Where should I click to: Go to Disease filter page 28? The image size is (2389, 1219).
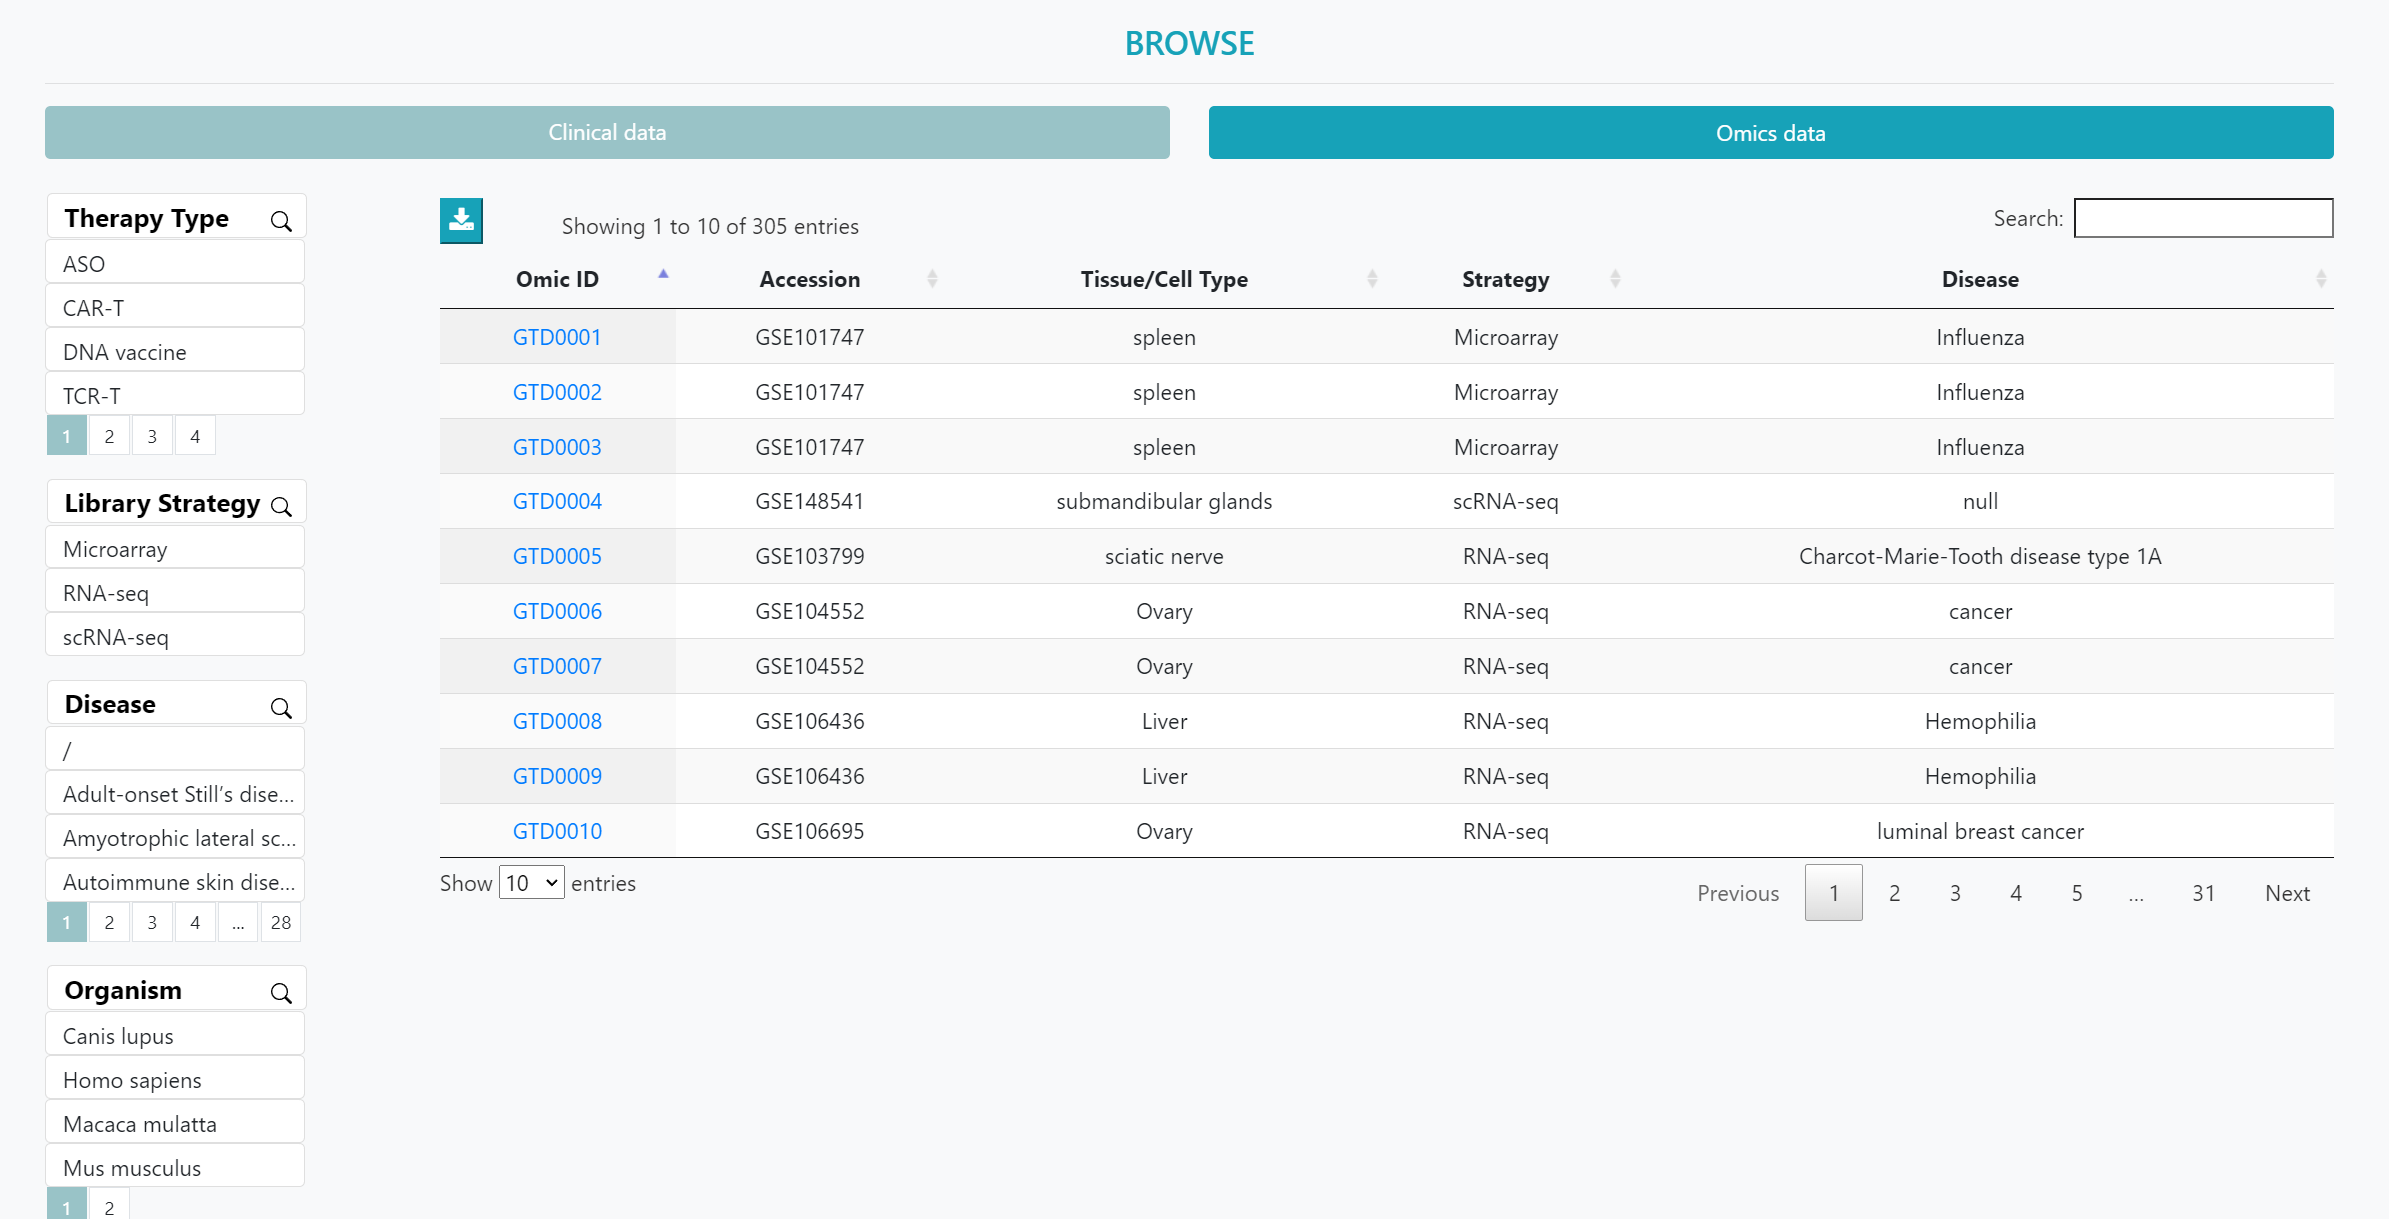281,922
